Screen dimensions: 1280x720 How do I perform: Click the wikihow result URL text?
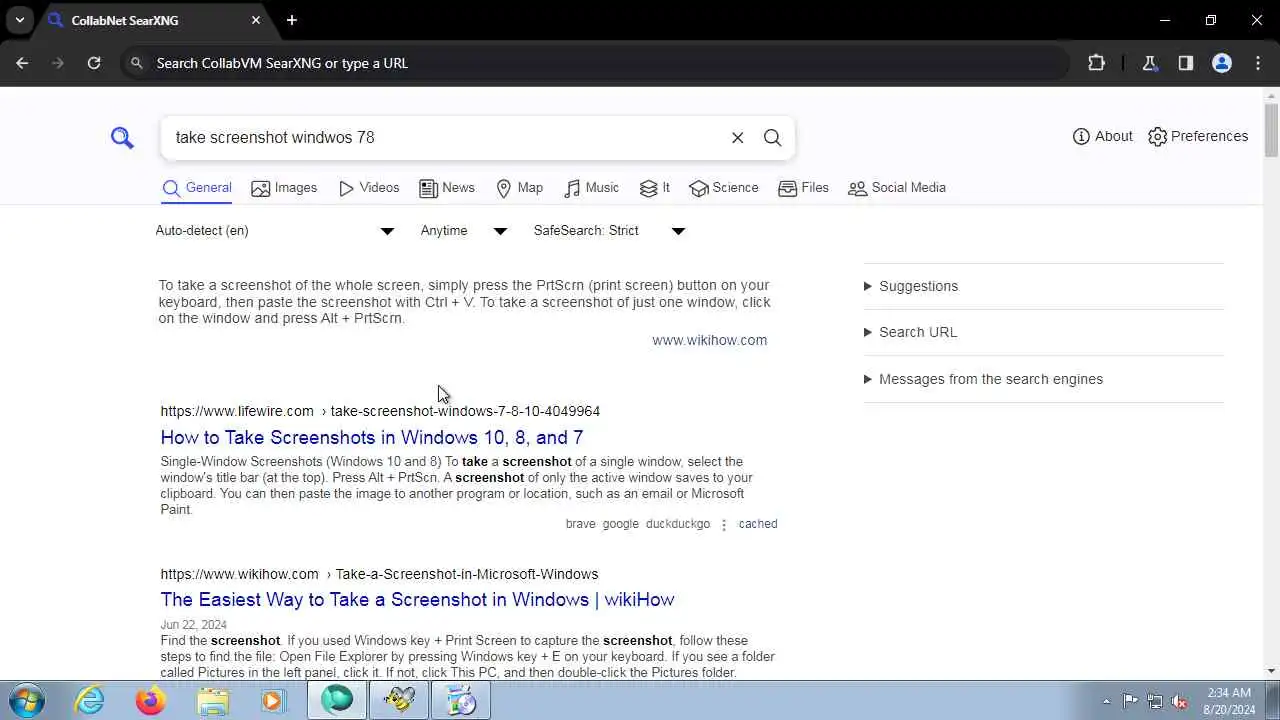[379, 574]
